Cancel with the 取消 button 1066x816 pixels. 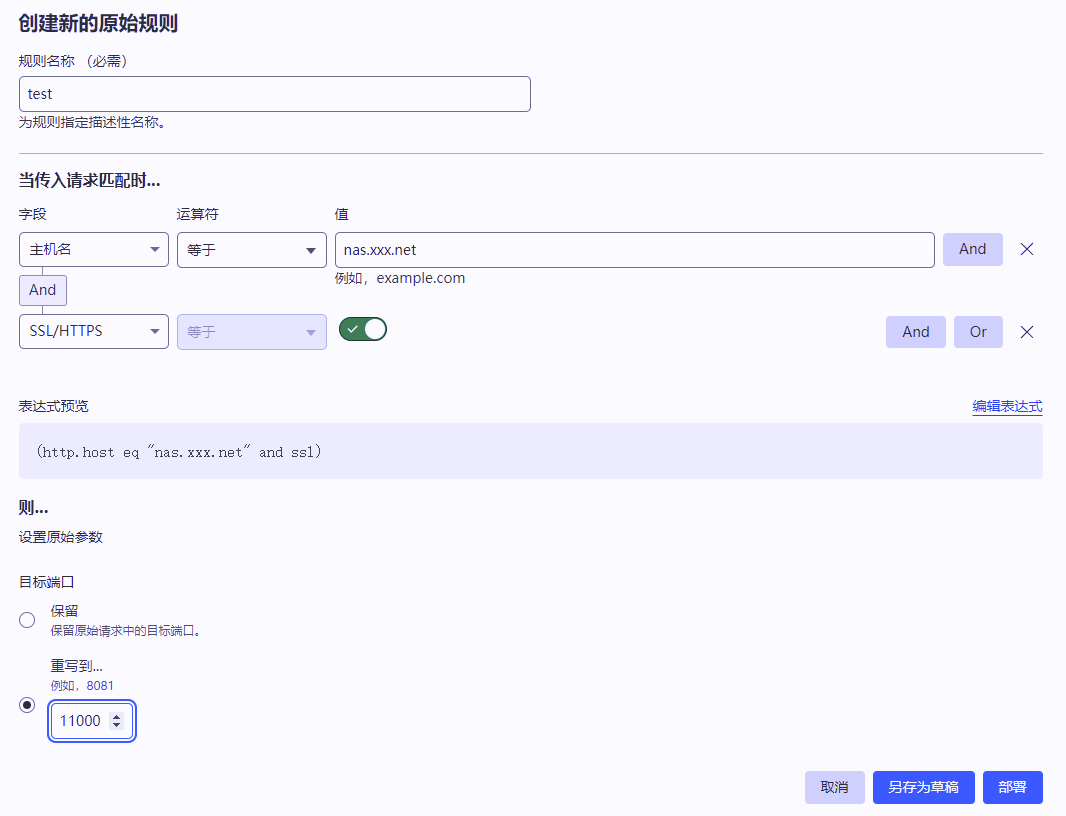834,787
